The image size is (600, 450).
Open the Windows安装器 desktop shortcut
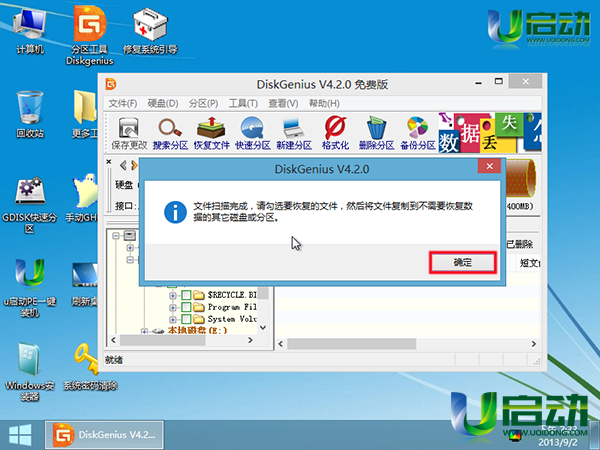point(30,371)
